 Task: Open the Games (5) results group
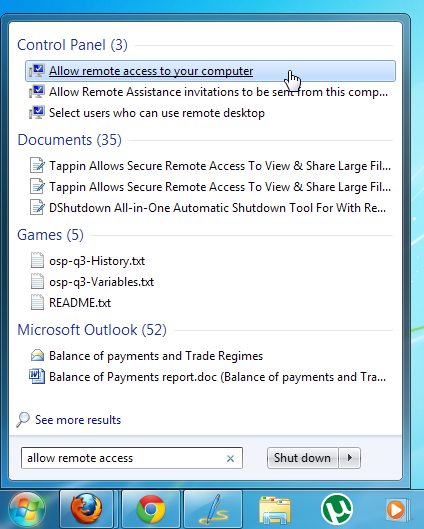coord(50,235)
